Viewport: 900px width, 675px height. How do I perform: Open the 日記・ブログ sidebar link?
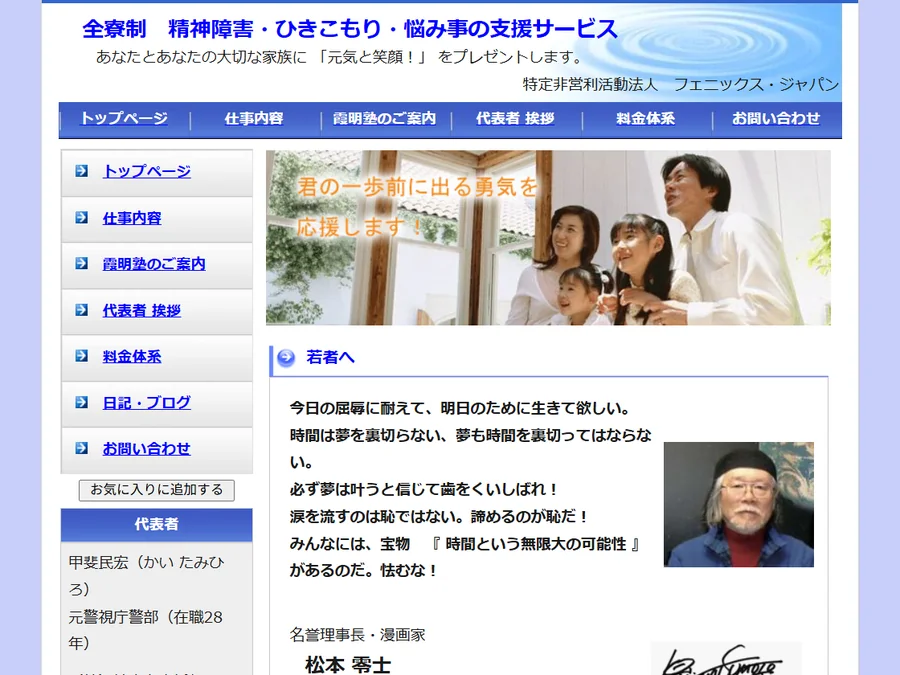(146, 402)
